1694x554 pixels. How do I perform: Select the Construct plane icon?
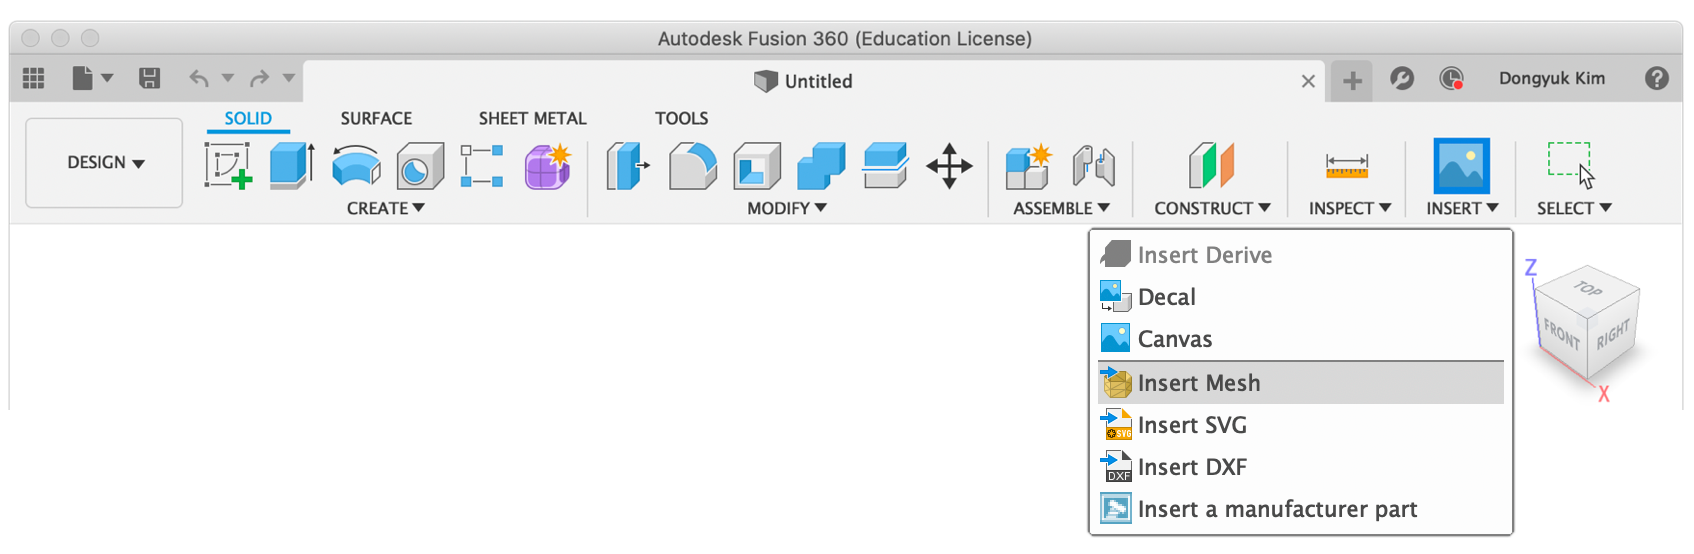[1211, 165]
